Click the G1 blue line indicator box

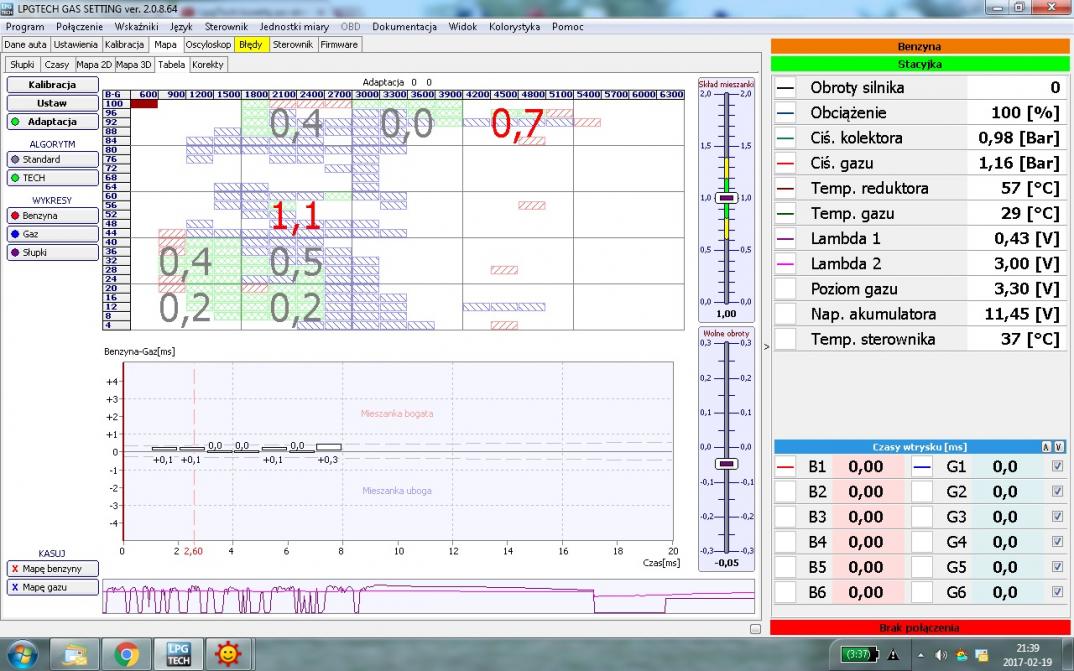(x=922, y=467)
